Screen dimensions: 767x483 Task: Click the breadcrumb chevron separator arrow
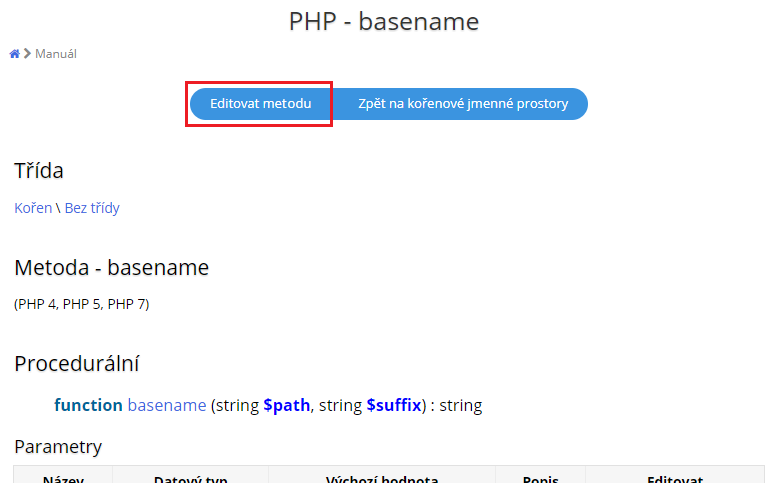27,54
